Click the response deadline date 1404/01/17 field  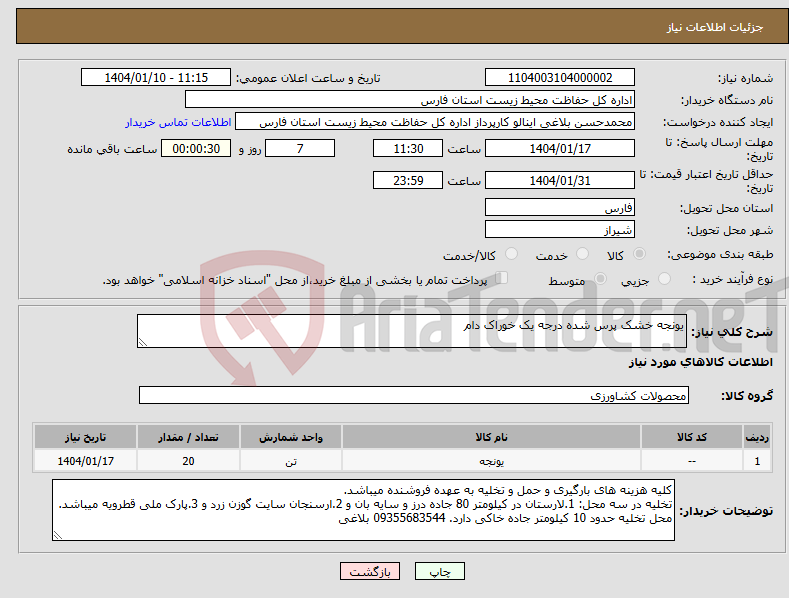[x=560, y=148]
